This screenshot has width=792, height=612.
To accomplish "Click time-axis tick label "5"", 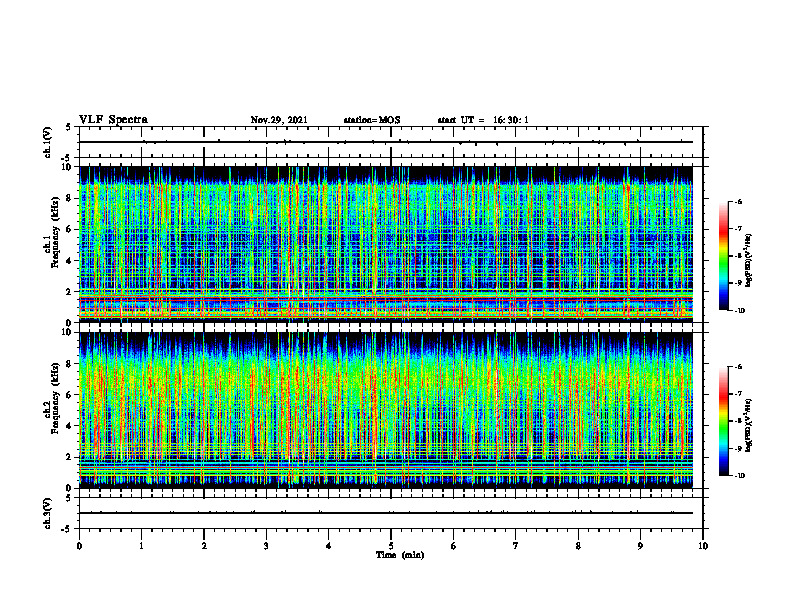I will [x=391, y=546].
